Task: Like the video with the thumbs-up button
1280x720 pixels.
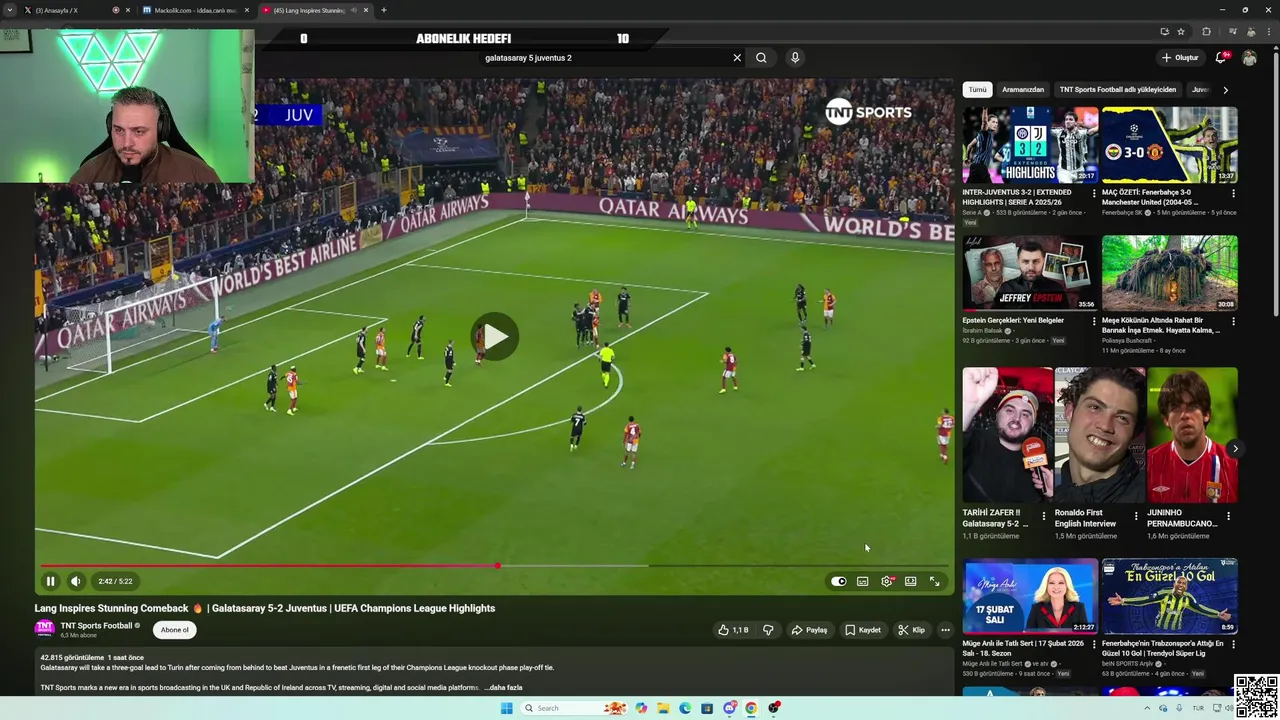Action: coord(733,630)
